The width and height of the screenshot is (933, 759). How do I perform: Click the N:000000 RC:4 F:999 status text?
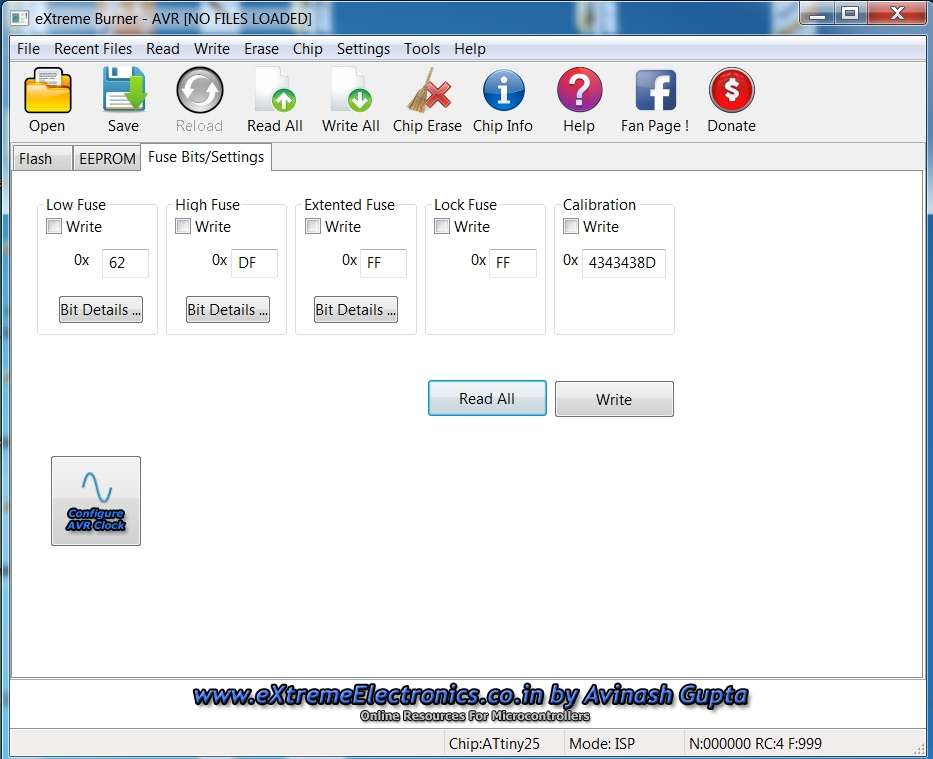[x=755, y=744]
